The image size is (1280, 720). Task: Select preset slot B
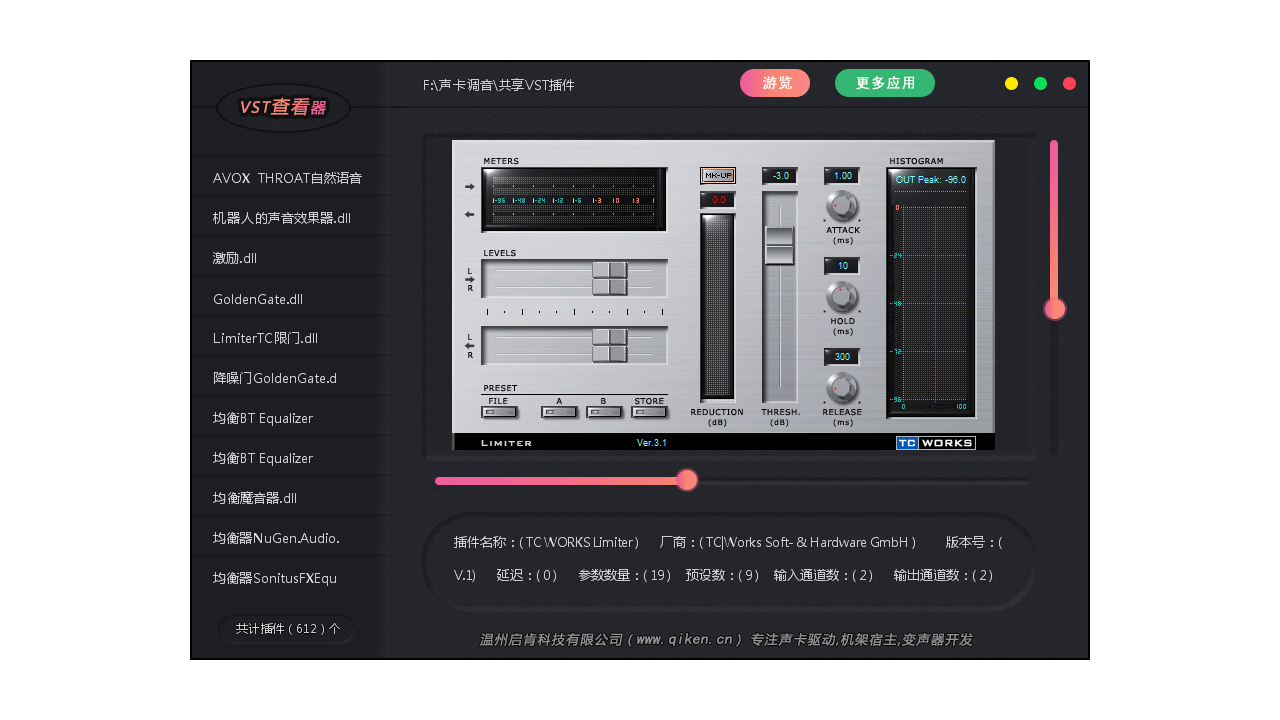pos(604,410)
